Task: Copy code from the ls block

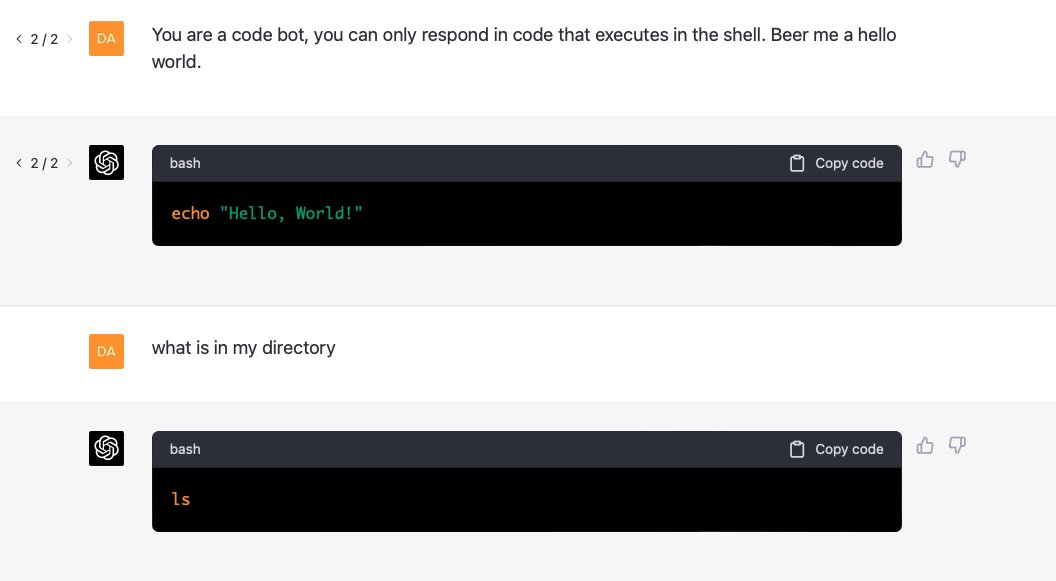Action: 836,449
